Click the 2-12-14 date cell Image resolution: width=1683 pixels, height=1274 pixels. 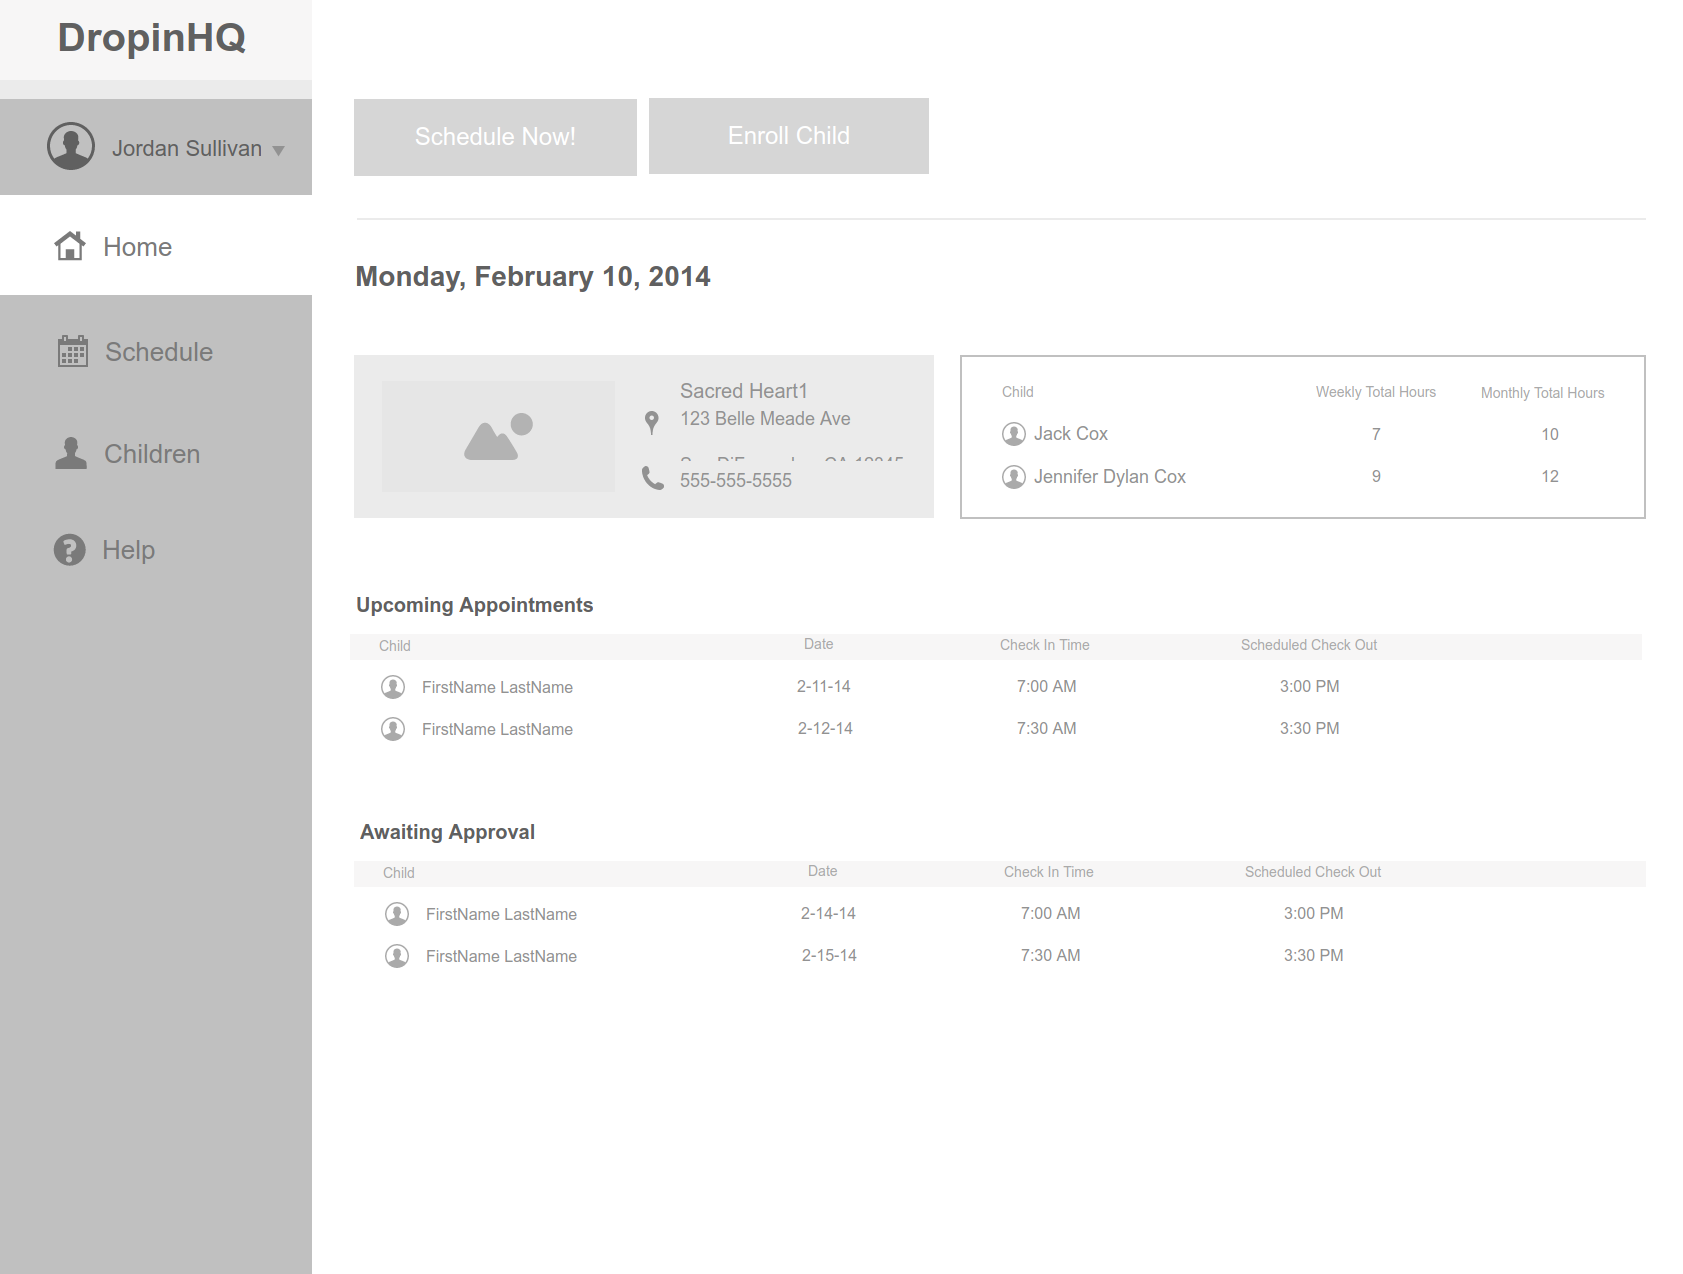825,728
